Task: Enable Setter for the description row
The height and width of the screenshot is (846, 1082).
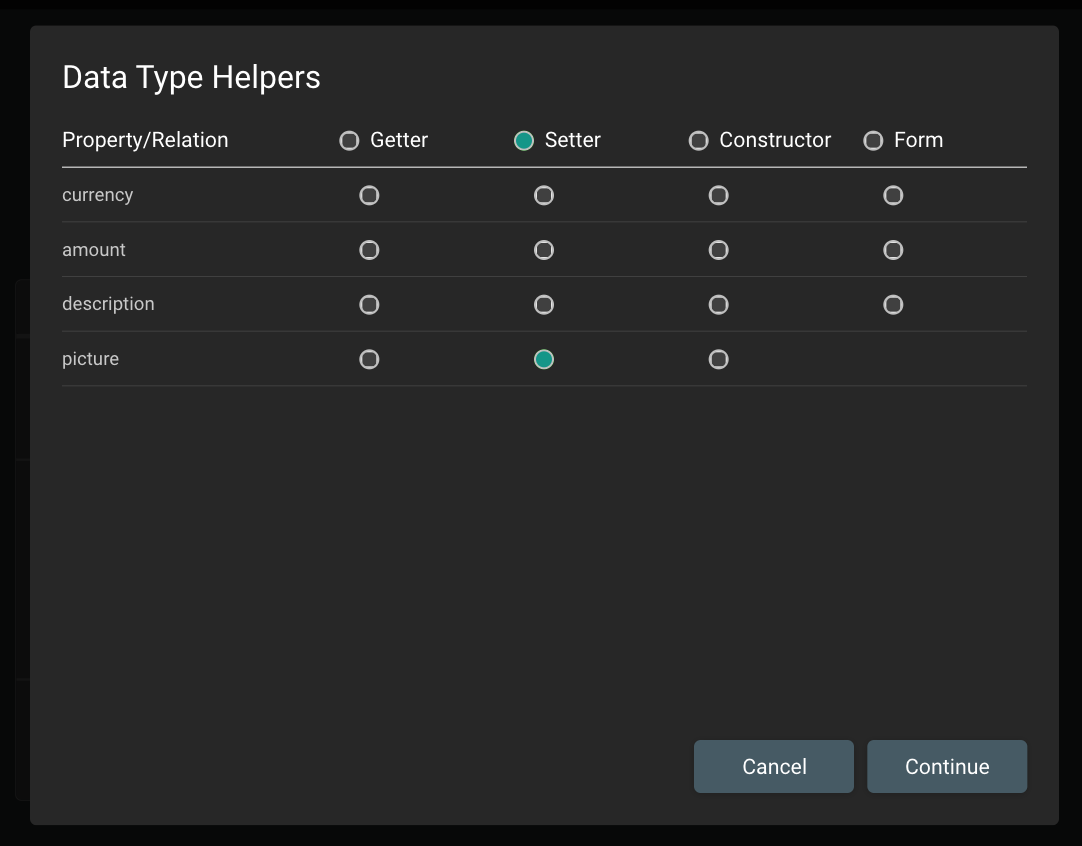Action: 544,304
